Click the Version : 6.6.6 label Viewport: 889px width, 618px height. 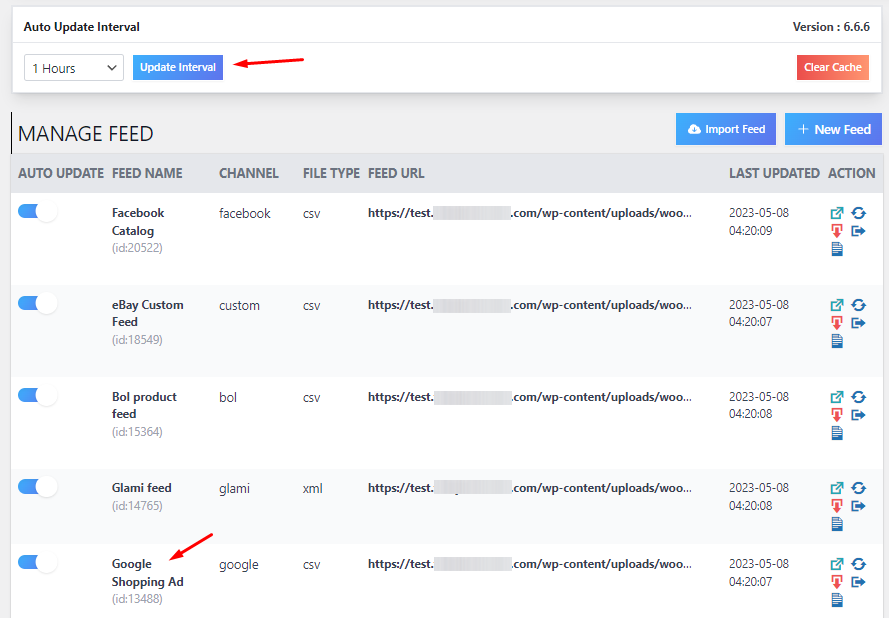pyautogui.click(x=831, y=27)
